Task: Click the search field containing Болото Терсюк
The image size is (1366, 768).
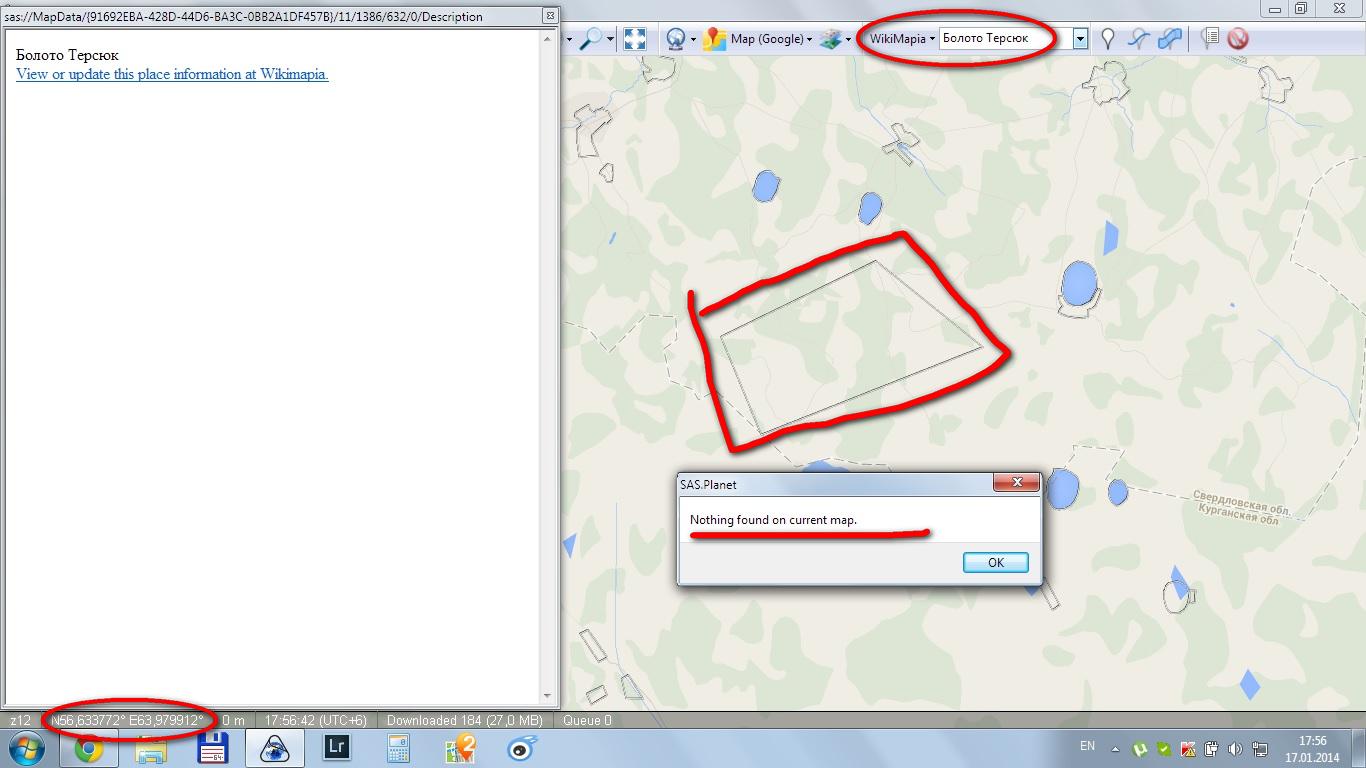Action: (x=1003, y=39)
